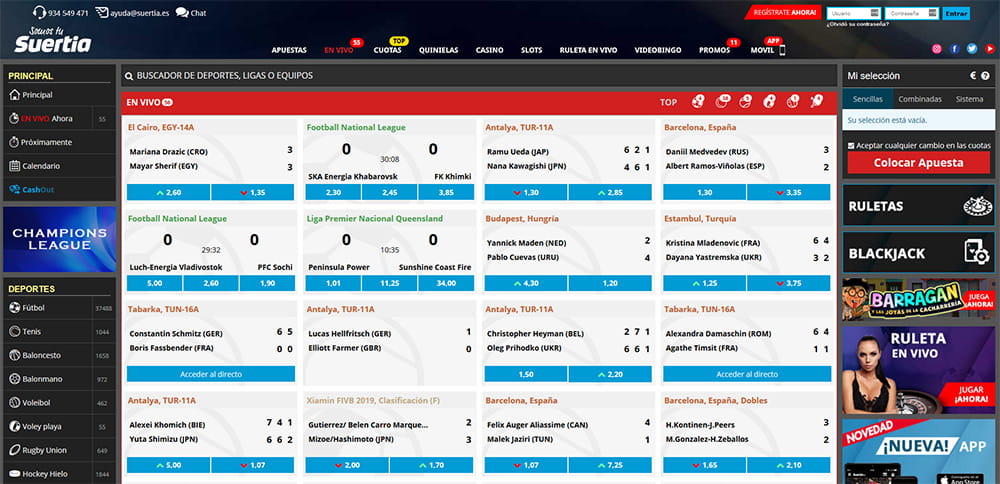Click the Usuario input field
The width and height of the screenshot is (1000, 484).
click(x=854, y=13)
